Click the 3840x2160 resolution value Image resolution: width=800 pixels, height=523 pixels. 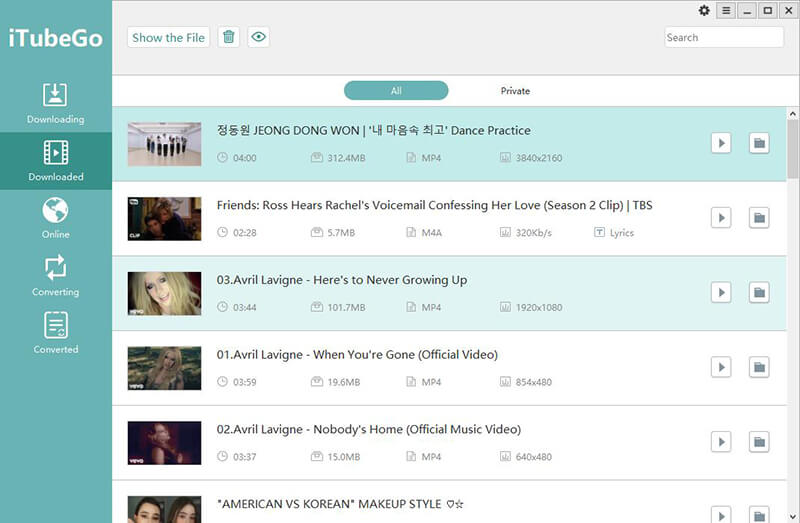pos(539,158)
